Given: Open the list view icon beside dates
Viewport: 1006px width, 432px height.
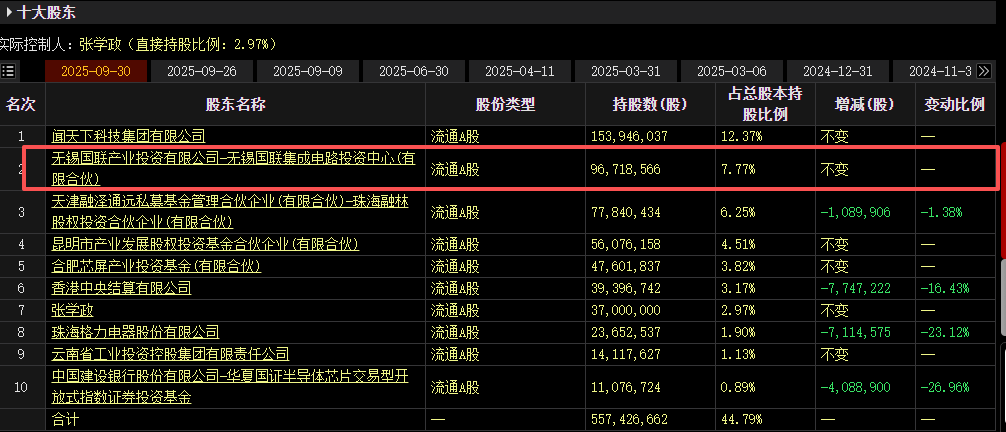Looking at the screenshot, I should [8, 71].
